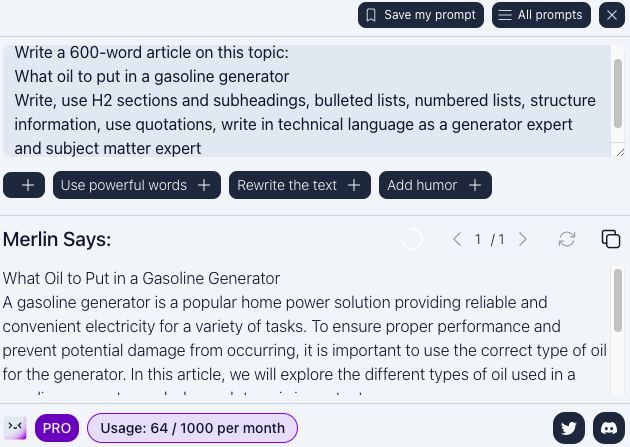Open Merlin's Twitter page
This screenshot has height=447, width=630.
569,428
